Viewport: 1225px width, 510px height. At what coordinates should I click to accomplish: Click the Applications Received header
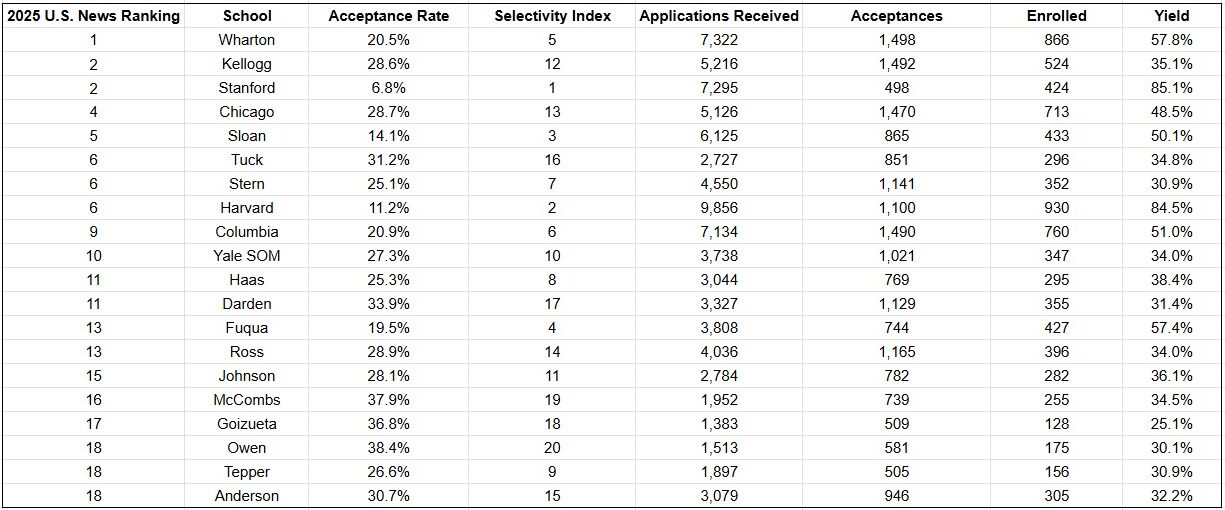tap(719, 16)
